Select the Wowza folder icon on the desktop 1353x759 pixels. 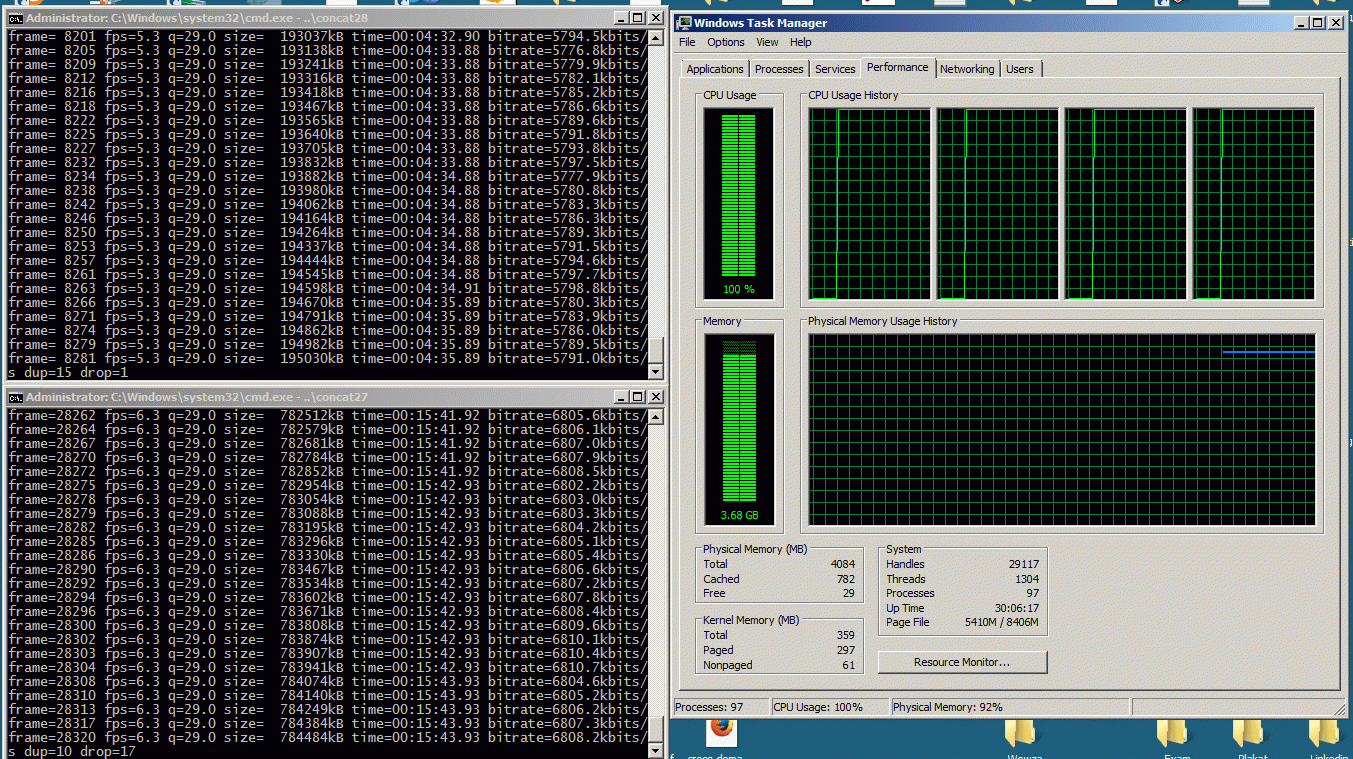click(x=1021, y=733)
